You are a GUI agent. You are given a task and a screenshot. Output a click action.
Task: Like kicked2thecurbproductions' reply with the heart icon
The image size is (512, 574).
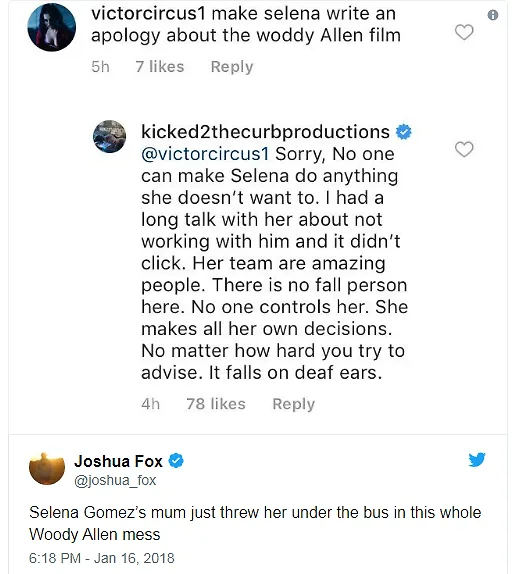coord(464,149)
